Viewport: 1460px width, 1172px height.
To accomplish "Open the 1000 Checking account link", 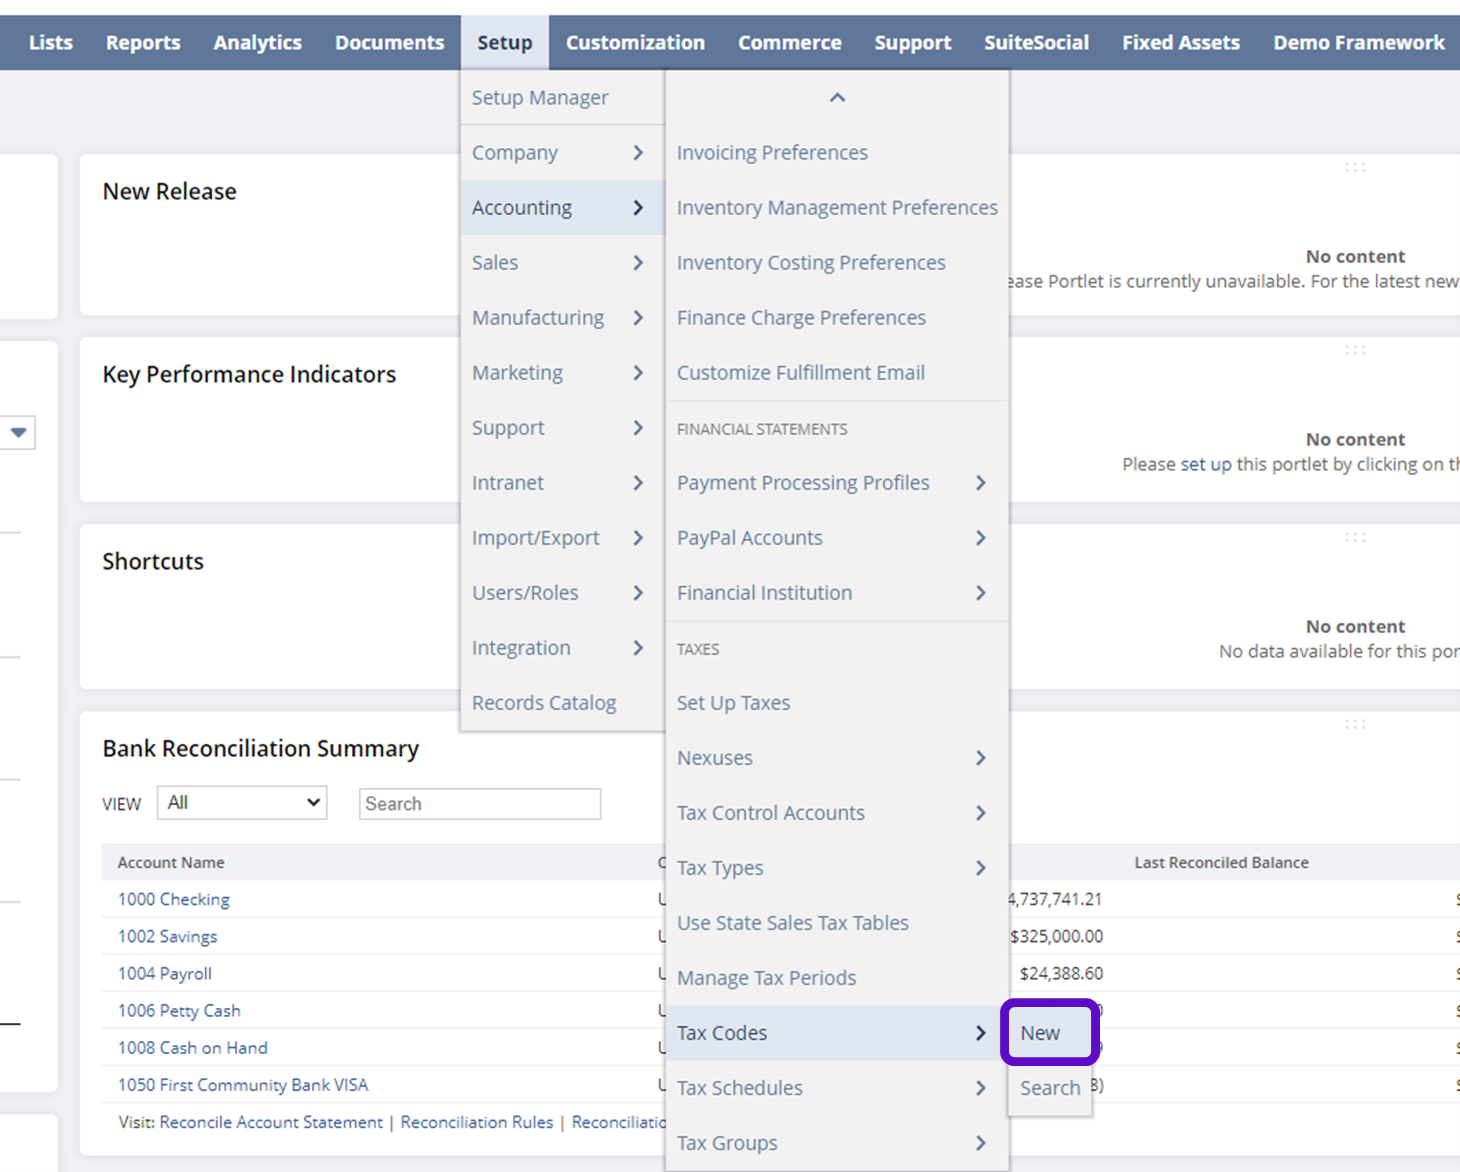I will coord(174,899).
